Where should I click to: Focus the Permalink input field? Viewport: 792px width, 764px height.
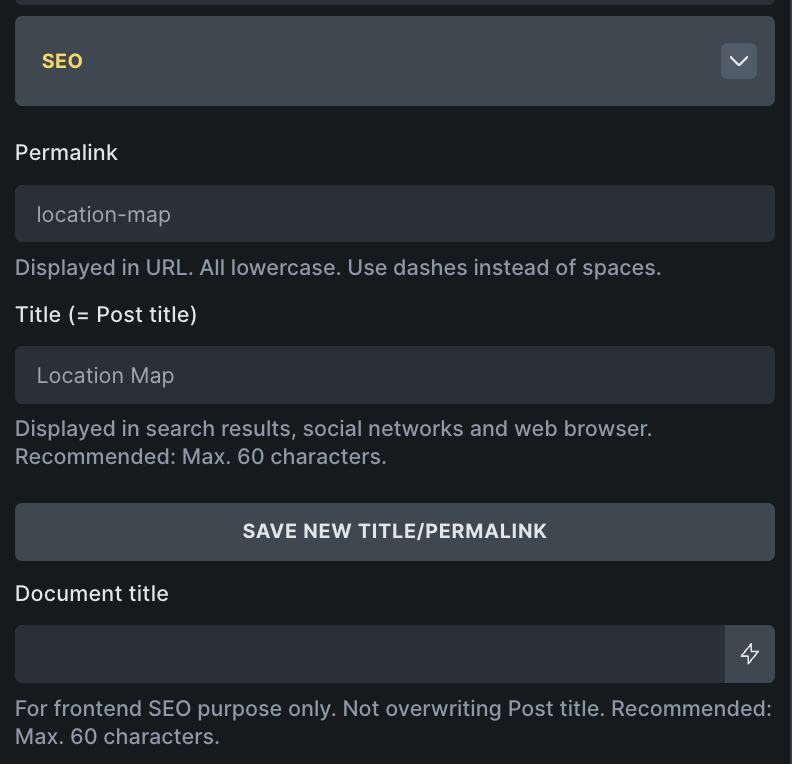394,213
